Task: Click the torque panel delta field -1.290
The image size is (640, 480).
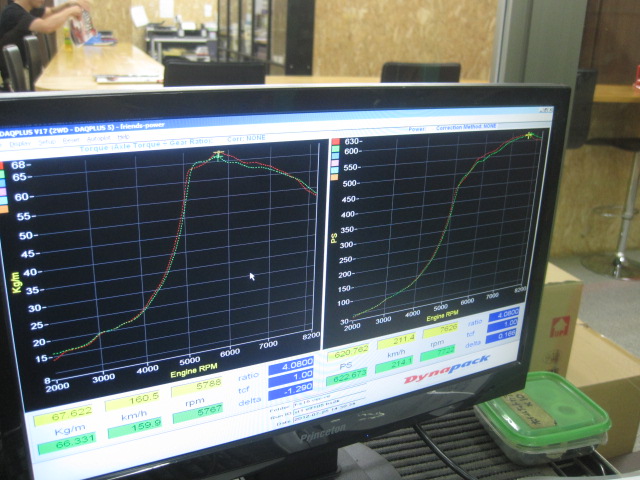Action: [291, 389]
